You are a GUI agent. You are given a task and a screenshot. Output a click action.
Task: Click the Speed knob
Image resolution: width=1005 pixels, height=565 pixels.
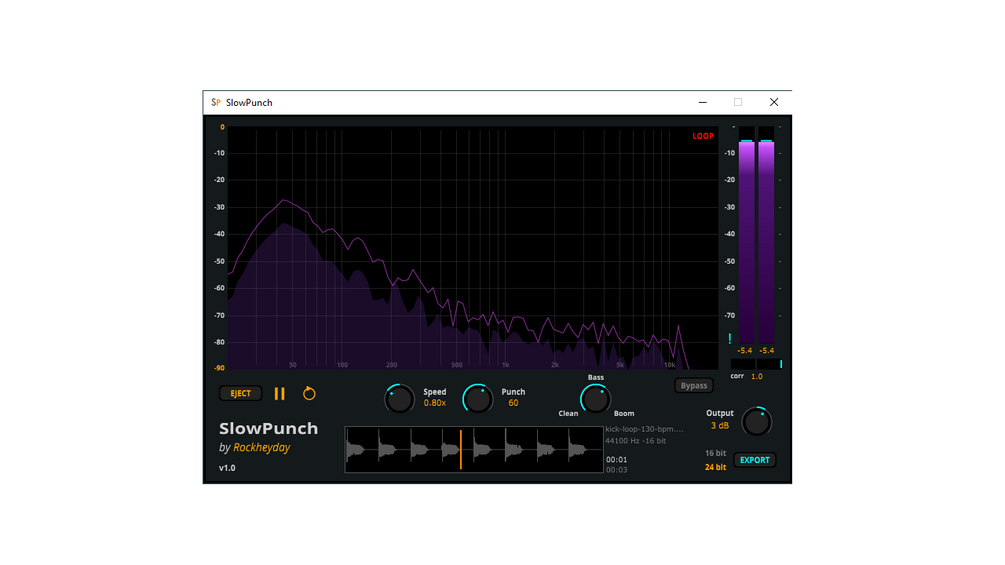[399, 399]
